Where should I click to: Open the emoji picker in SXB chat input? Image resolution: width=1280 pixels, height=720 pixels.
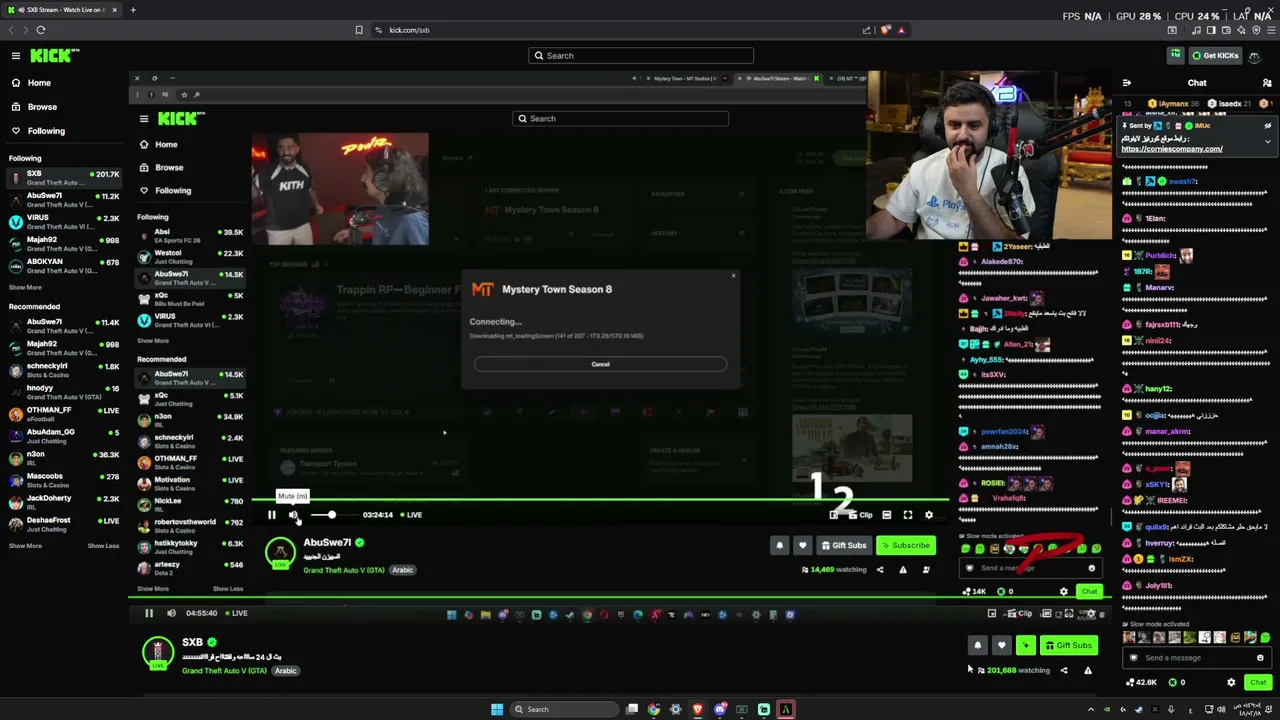pos(1260,658)
